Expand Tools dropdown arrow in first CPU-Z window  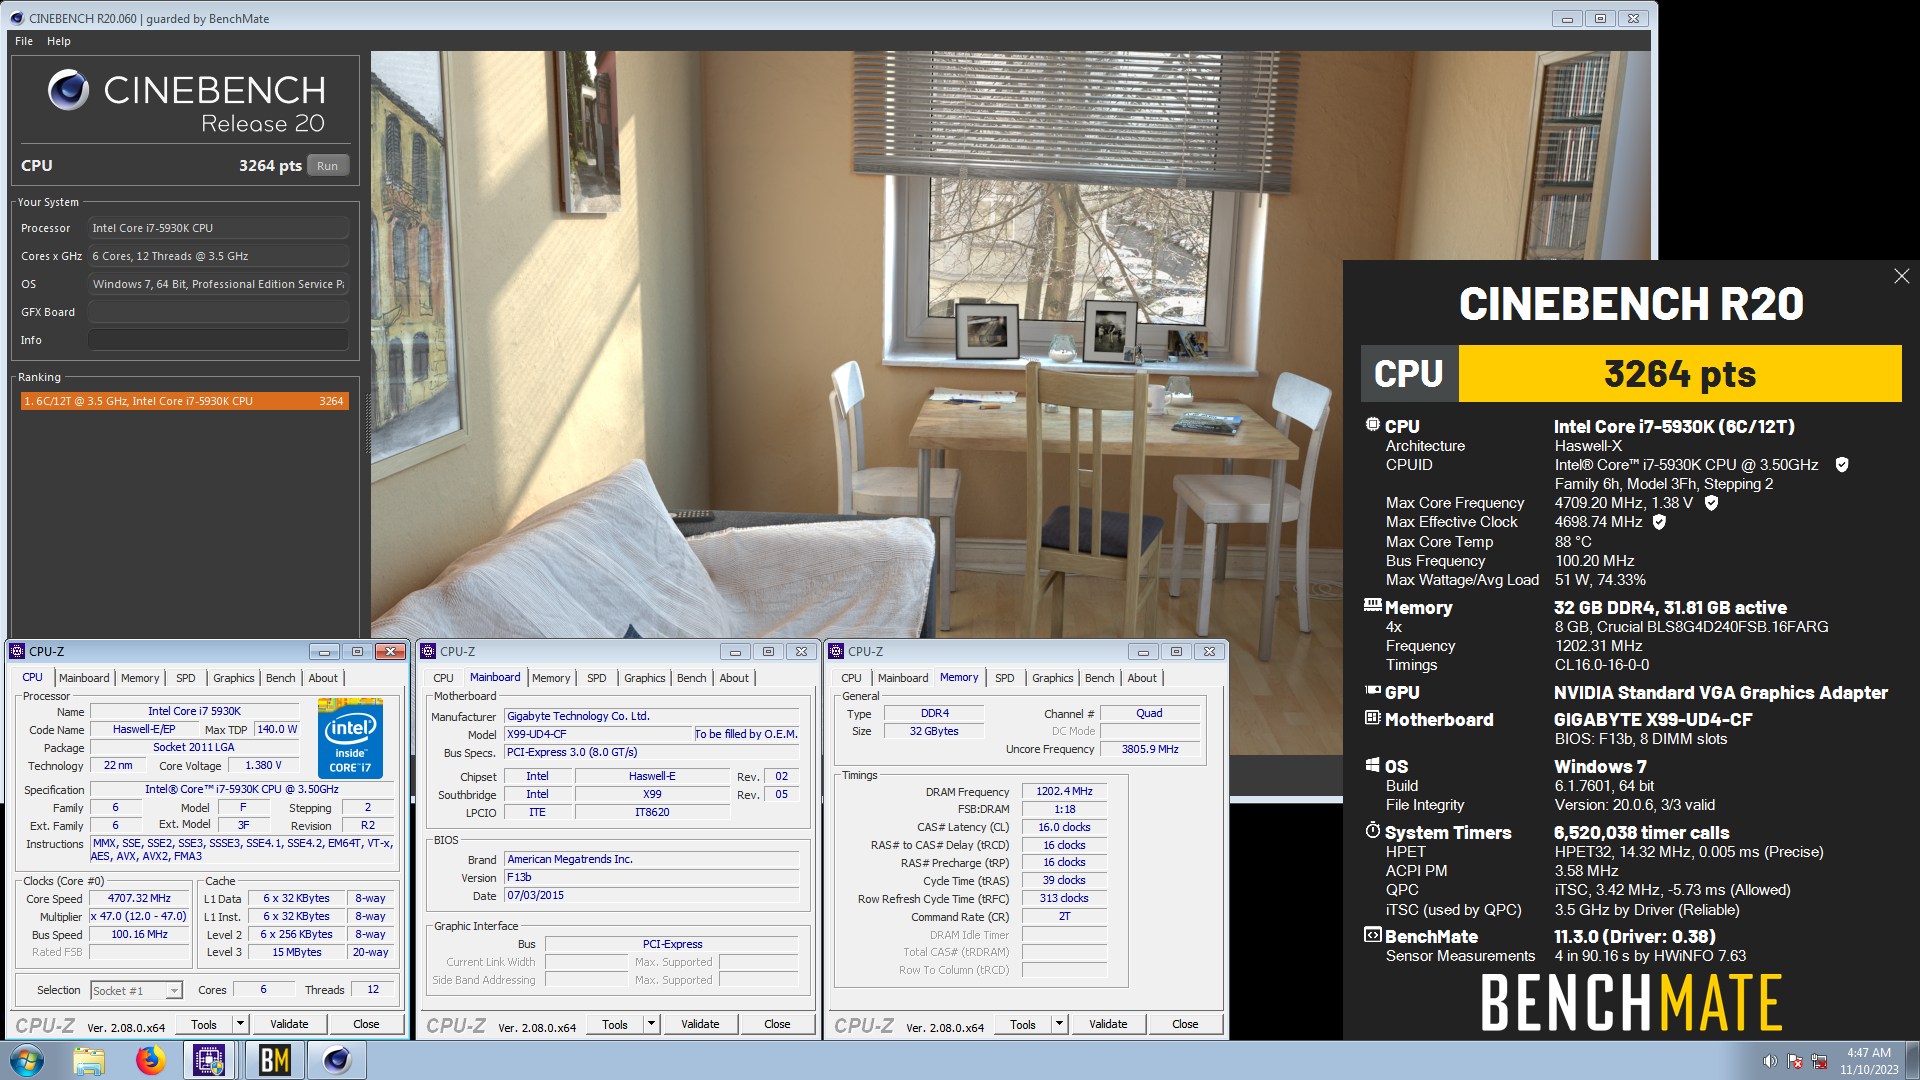pos(240,1024)
